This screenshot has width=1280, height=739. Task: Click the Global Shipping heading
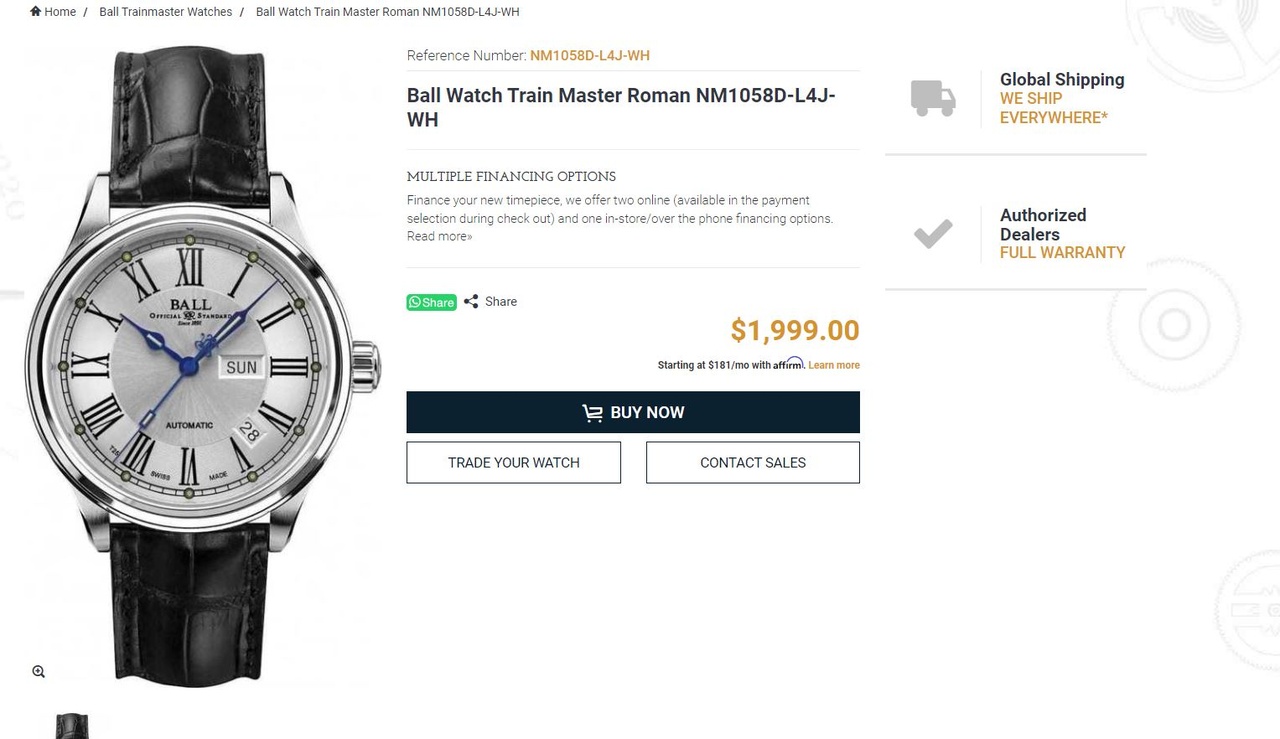(1062, 80)
